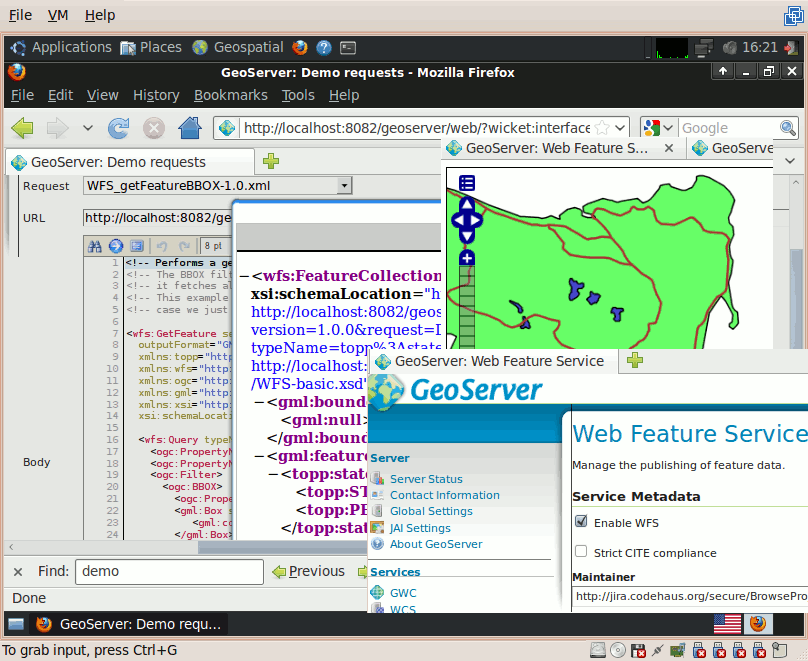Toggle the Enable WFS checkbox
Screen dimensions: 808x661
pos(581,521)
